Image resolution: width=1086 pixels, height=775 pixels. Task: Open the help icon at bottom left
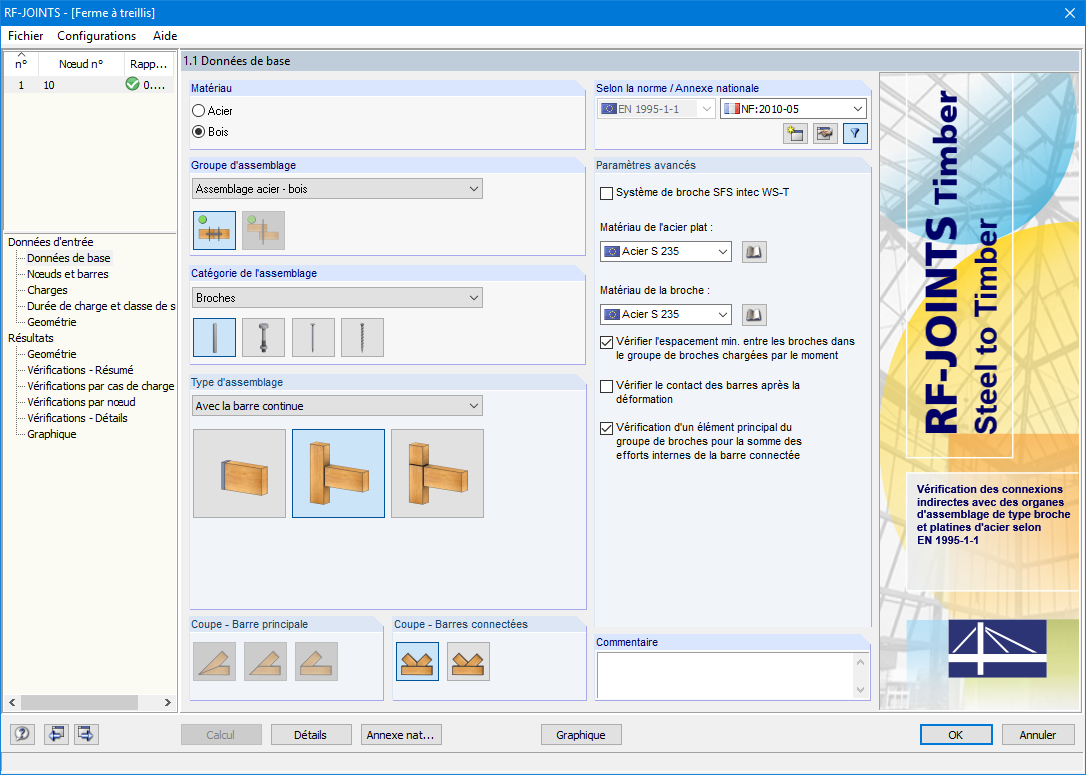coord(22,734)
